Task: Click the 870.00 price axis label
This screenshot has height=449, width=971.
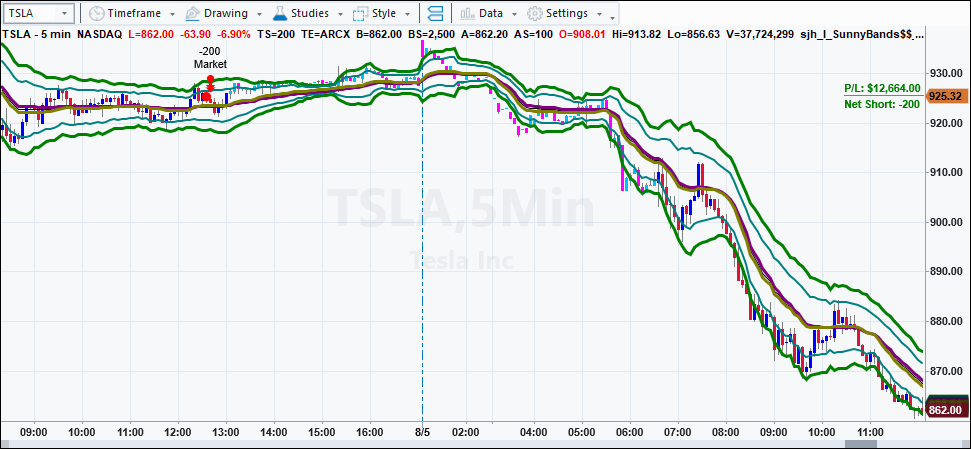Action: pos(946,370)
